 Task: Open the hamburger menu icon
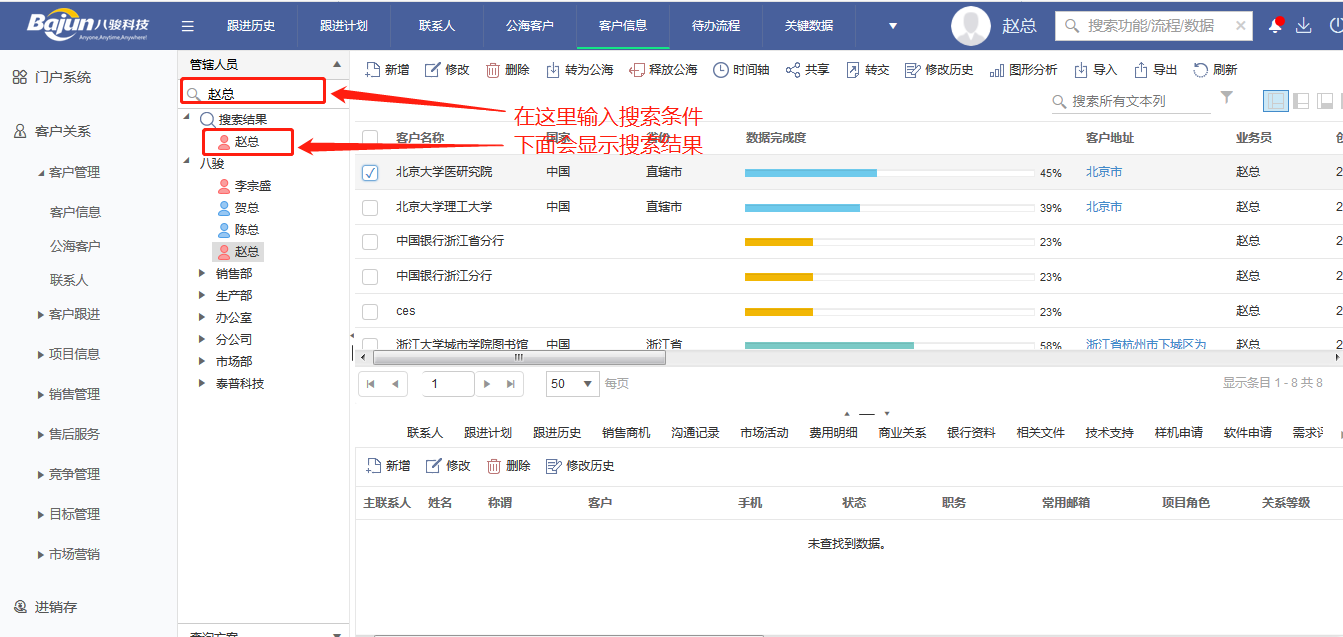[x=188, y=26]
